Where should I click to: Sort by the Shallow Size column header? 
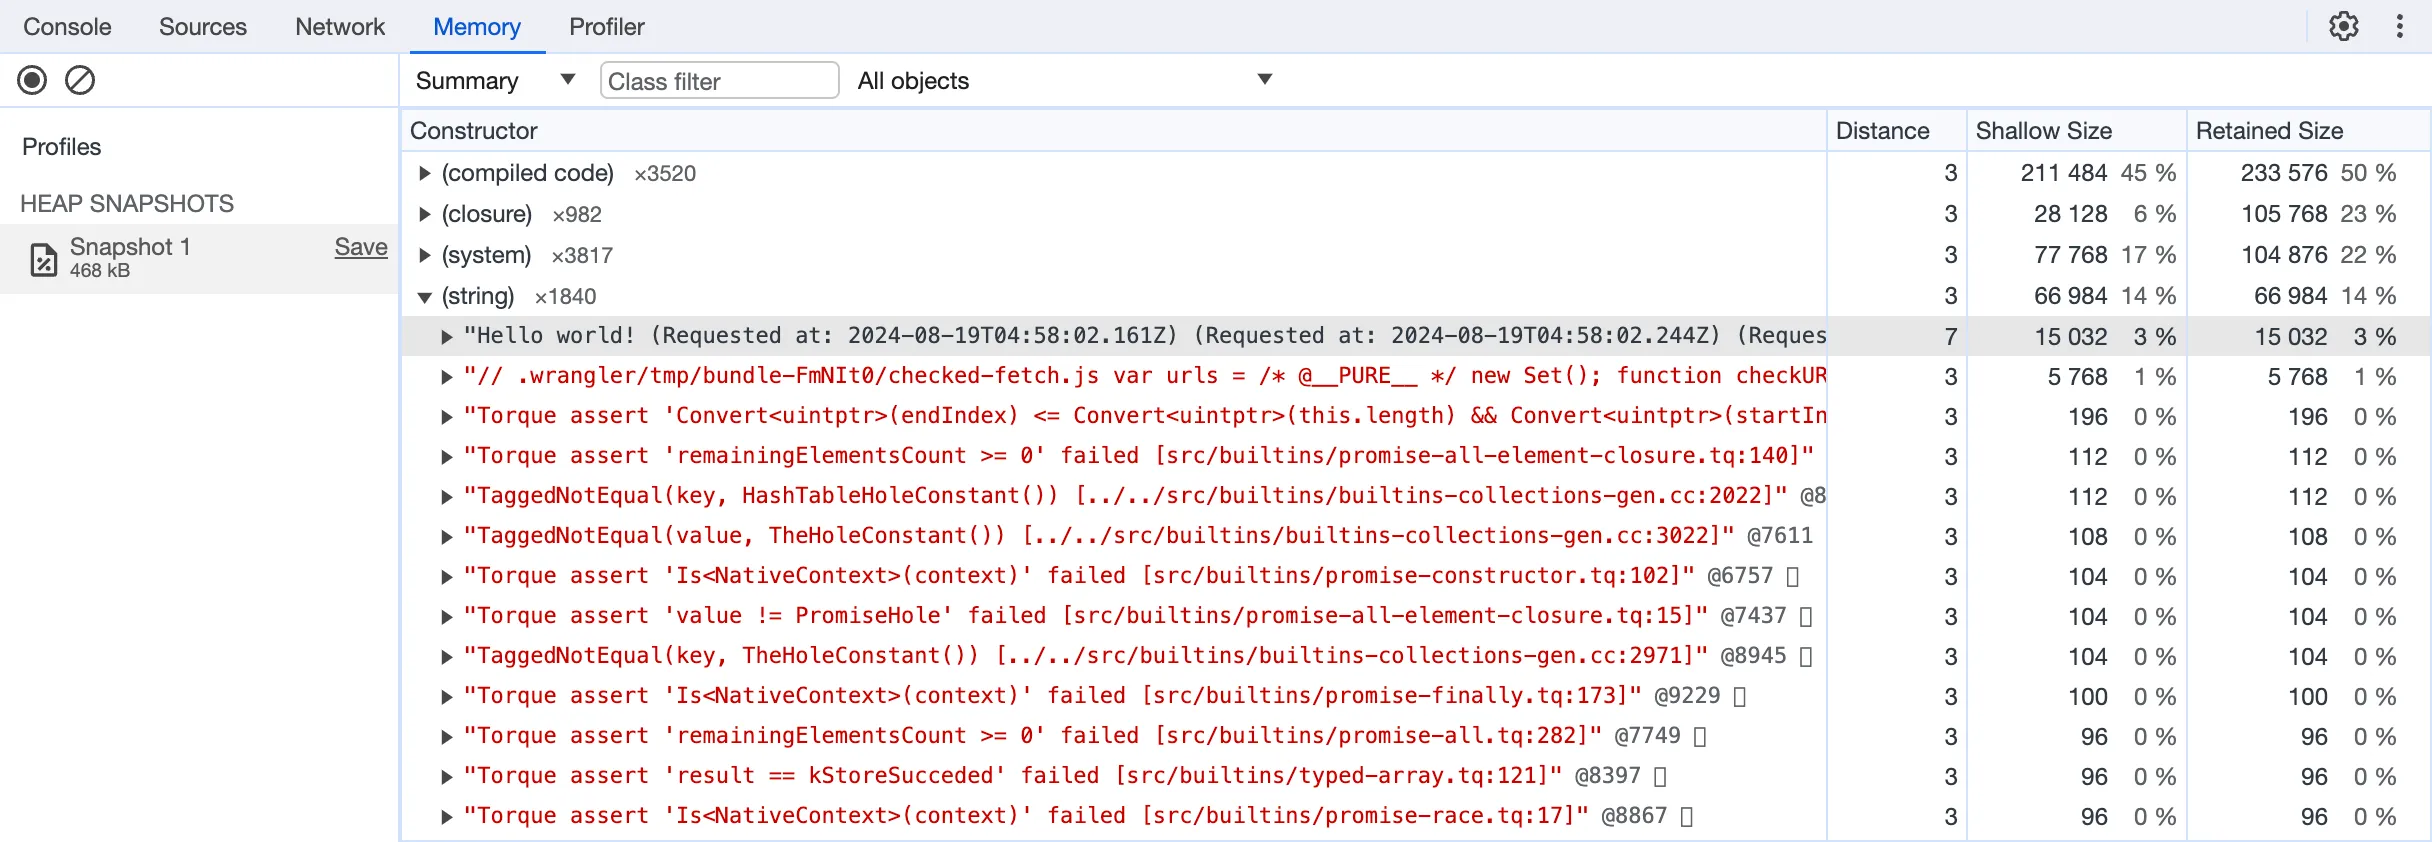point(2043,131)
